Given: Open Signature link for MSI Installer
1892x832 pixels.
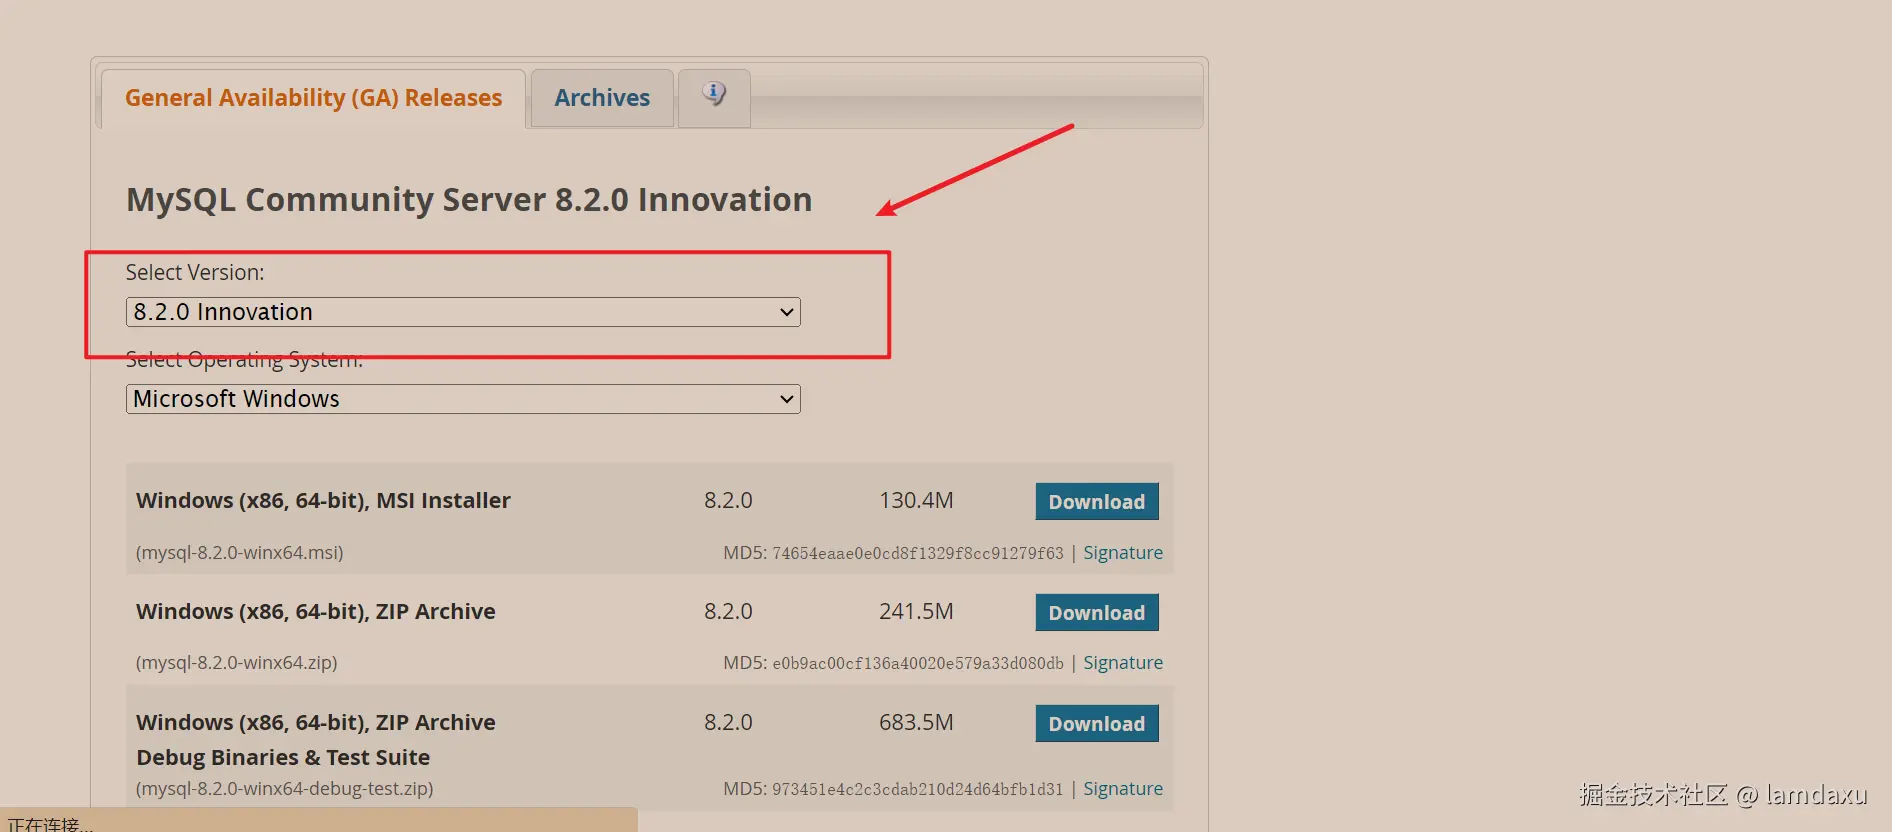Looking at the screenshot, I should click(1123, 552).
